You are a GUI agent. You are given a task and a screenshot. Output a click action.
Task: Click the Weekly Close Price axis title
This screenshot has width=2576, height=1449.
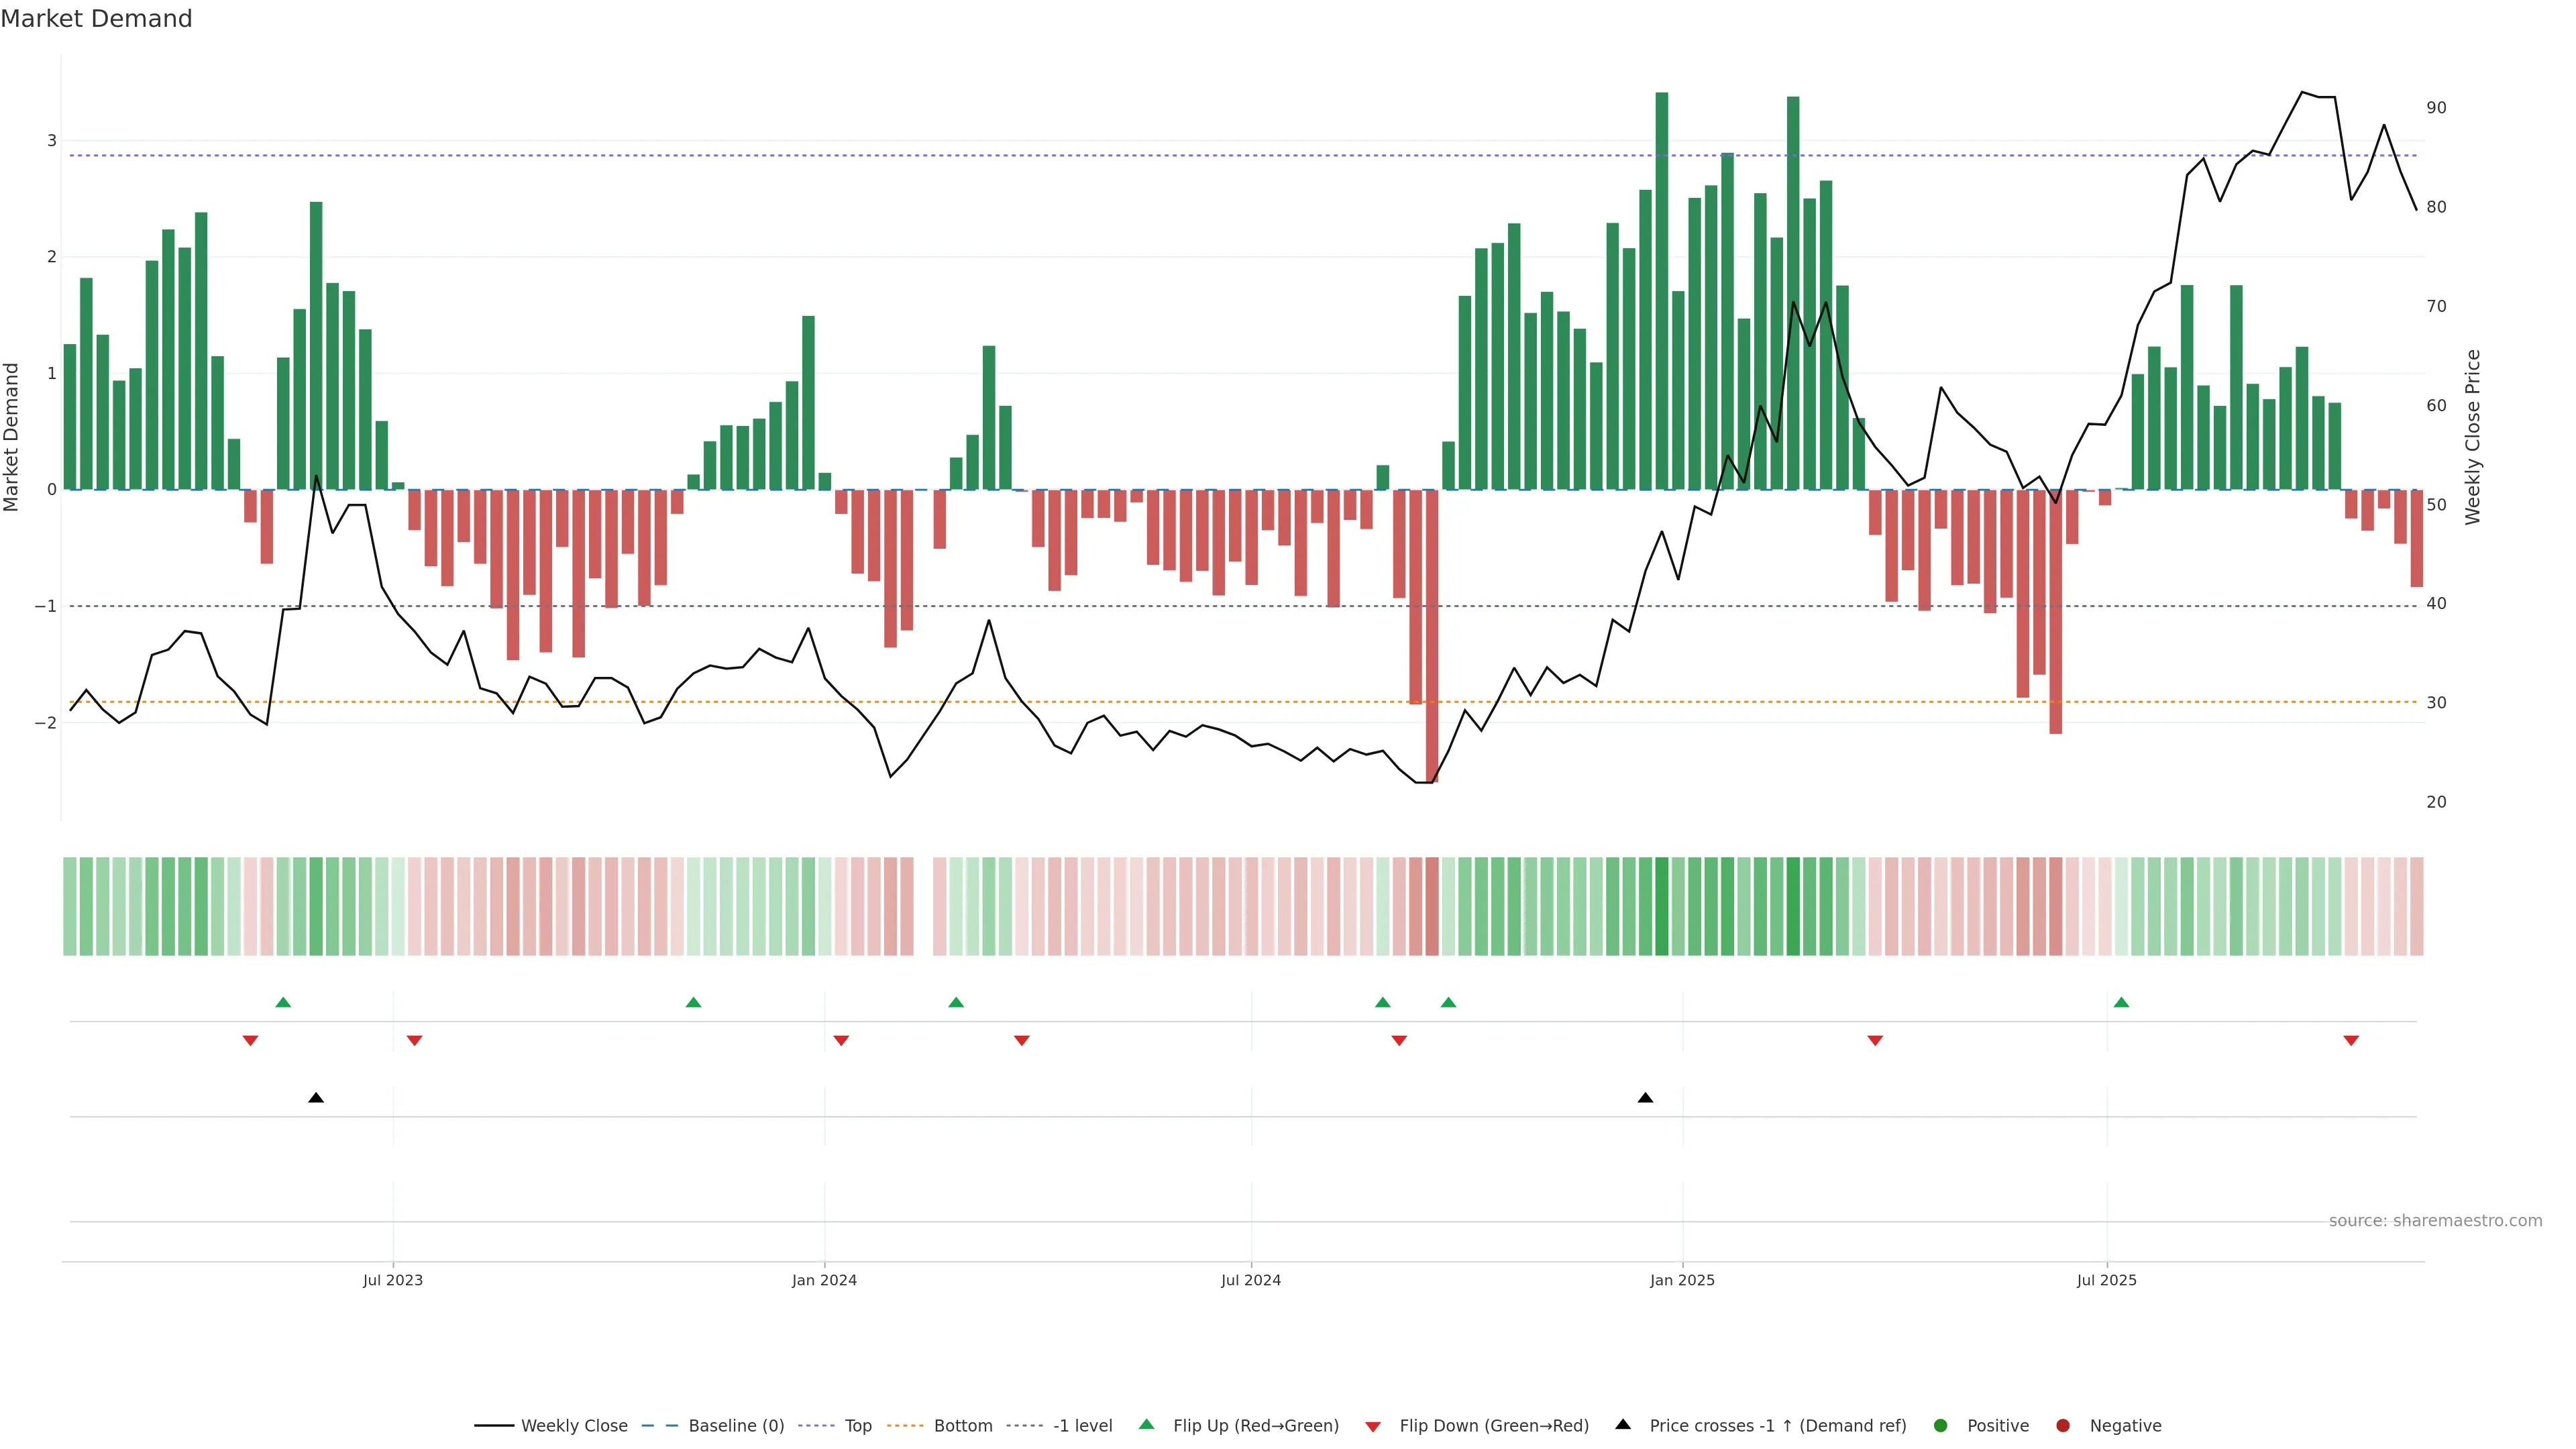tap(2473, 437)
